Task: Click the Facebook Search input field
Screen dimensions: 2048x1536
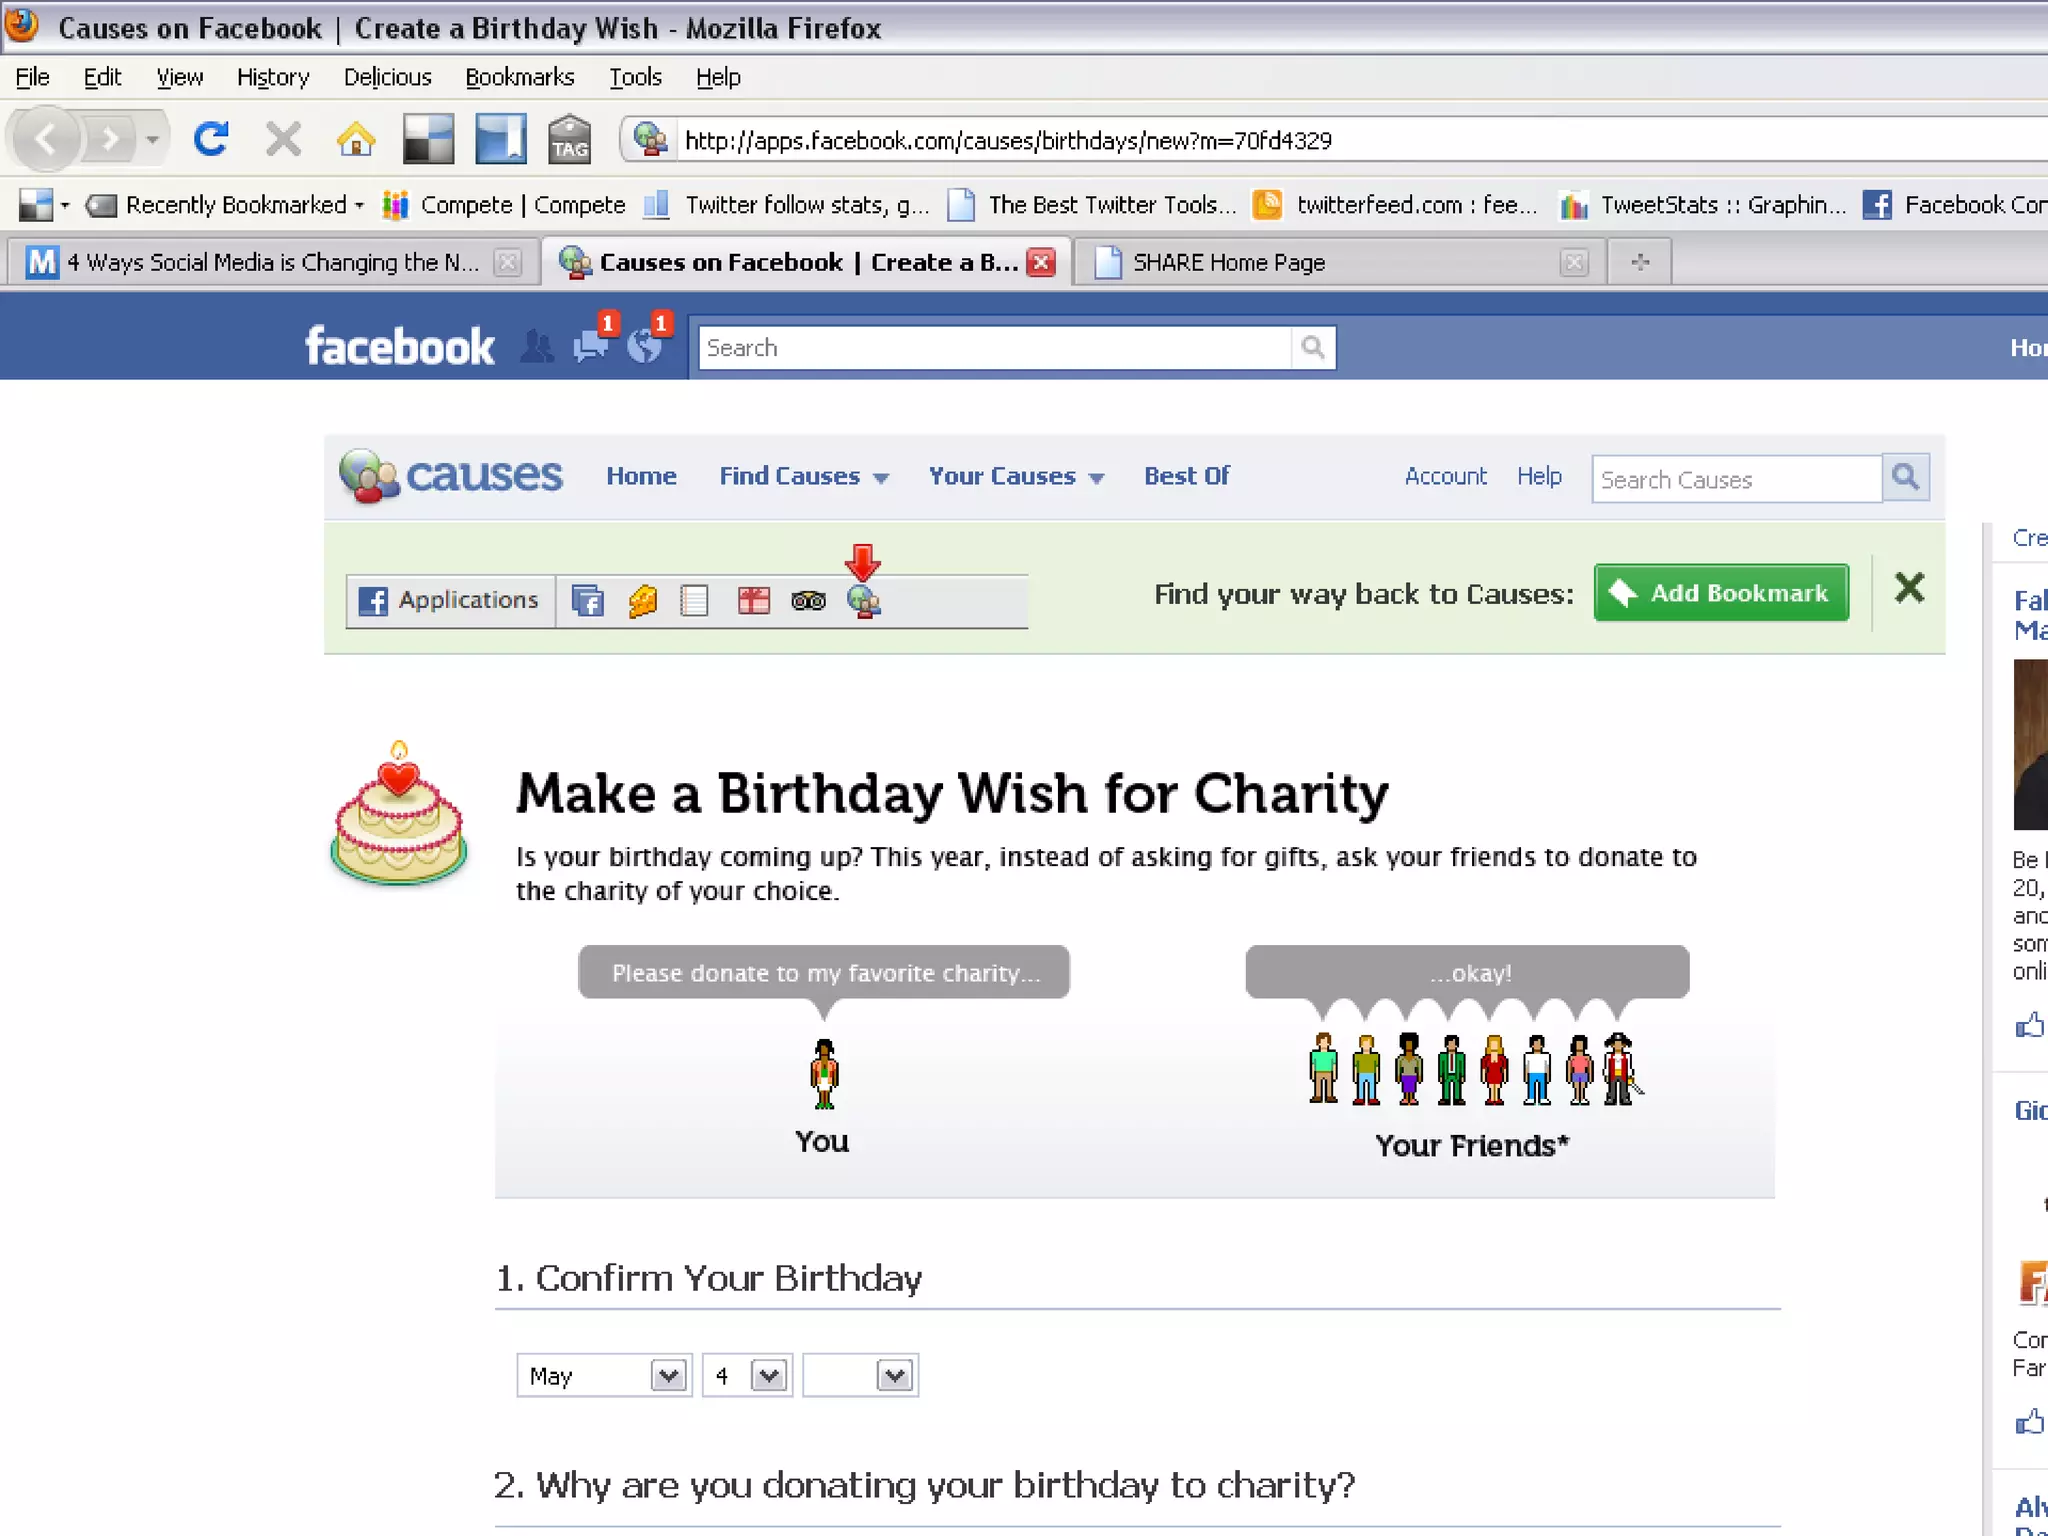Action: point(995,348)
